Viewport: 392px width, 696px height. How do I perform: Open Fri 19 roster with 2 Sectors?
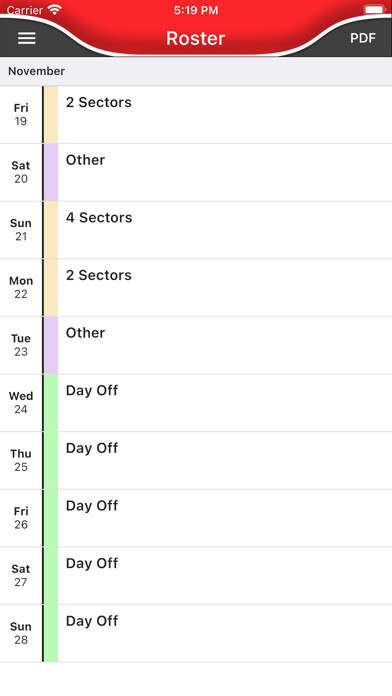(196, 115)
